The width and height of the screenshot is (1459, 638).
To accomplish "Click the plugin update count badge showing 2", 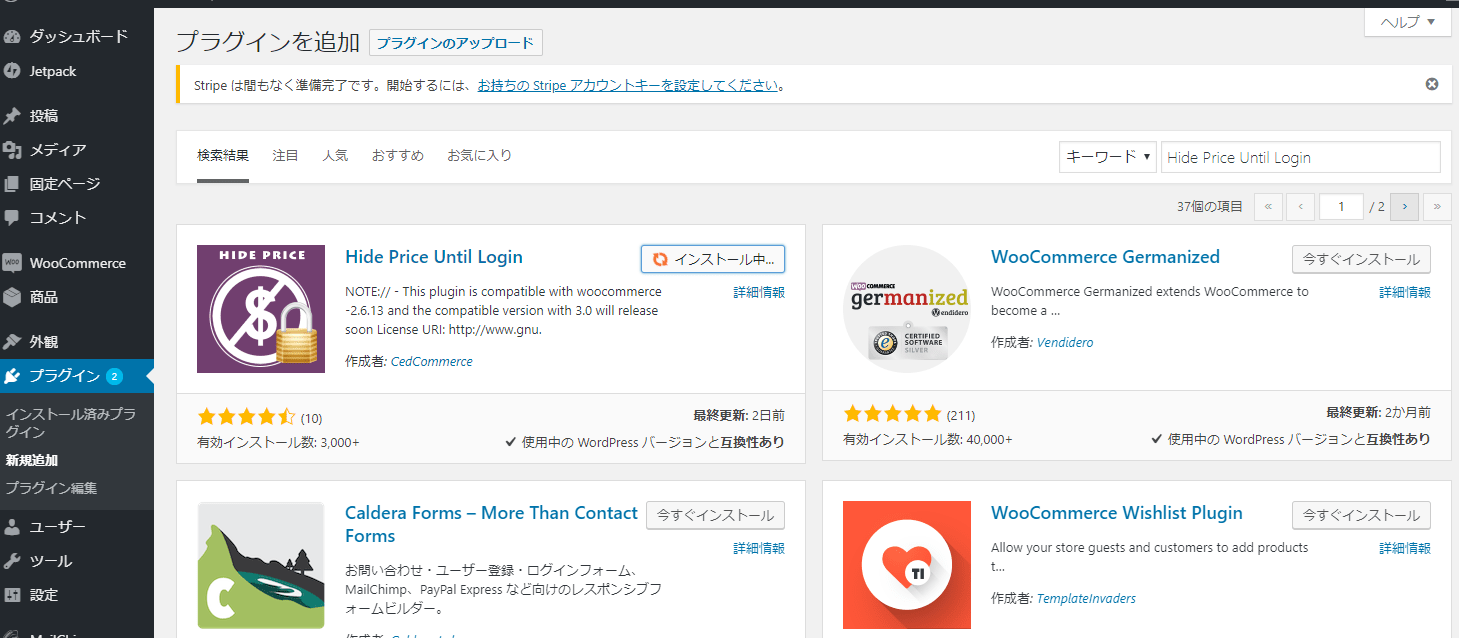I will pyautogui.click(x=114, y=376).
